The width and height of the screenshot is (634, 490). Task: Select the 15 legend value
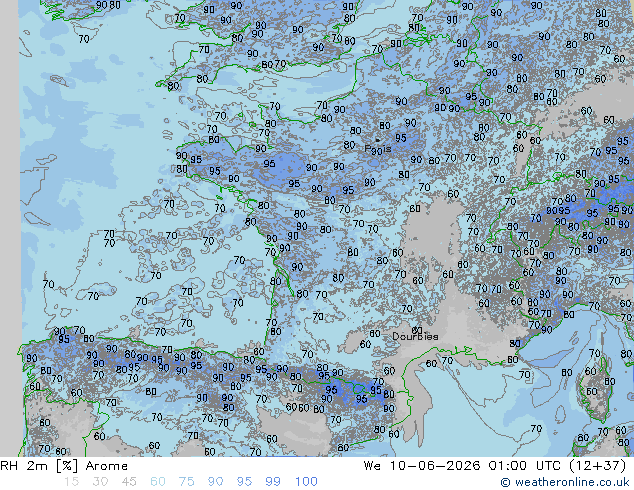[x=71, y=482]
